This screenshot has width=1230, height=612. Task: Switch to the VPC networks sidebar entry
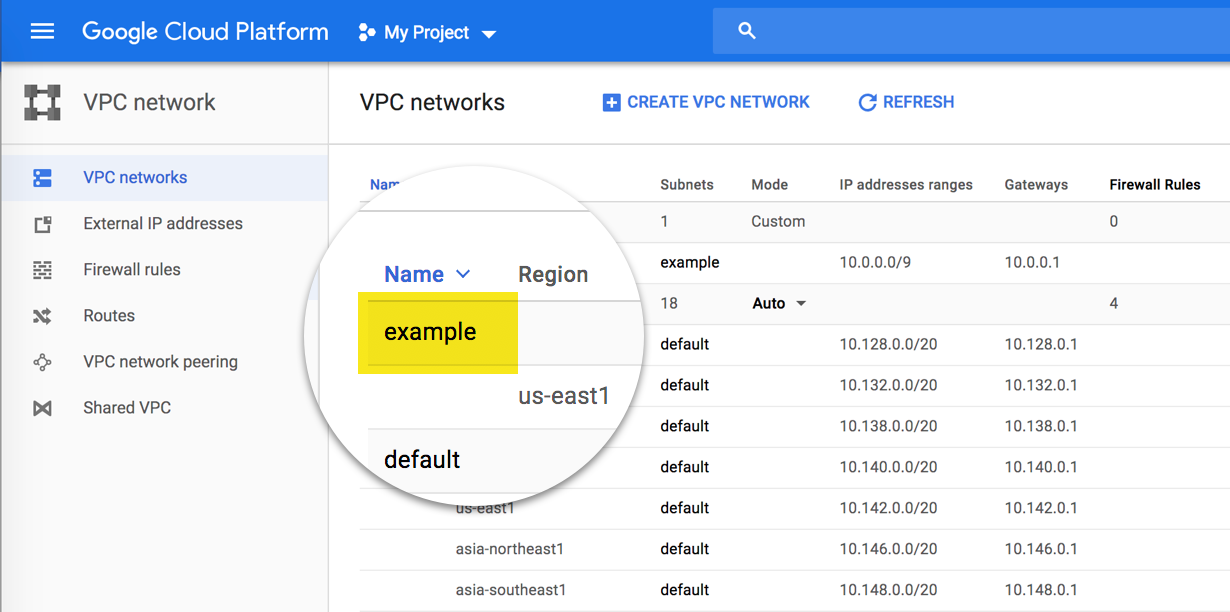coord(134,177)
